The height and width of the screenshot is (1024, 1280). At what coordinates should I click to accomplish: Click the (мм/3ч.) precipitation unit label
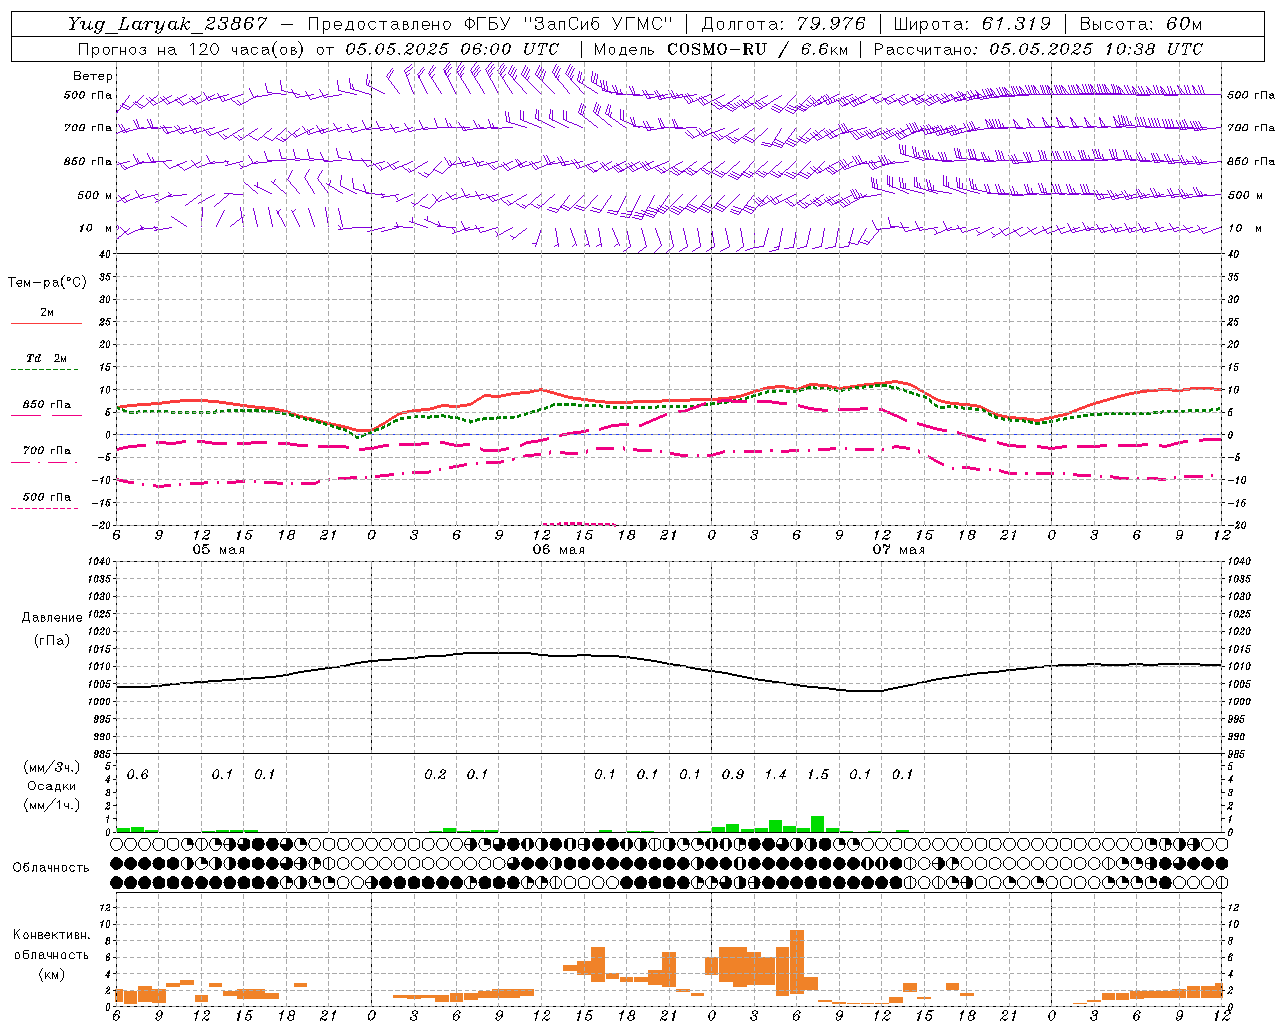pos(52,767)
